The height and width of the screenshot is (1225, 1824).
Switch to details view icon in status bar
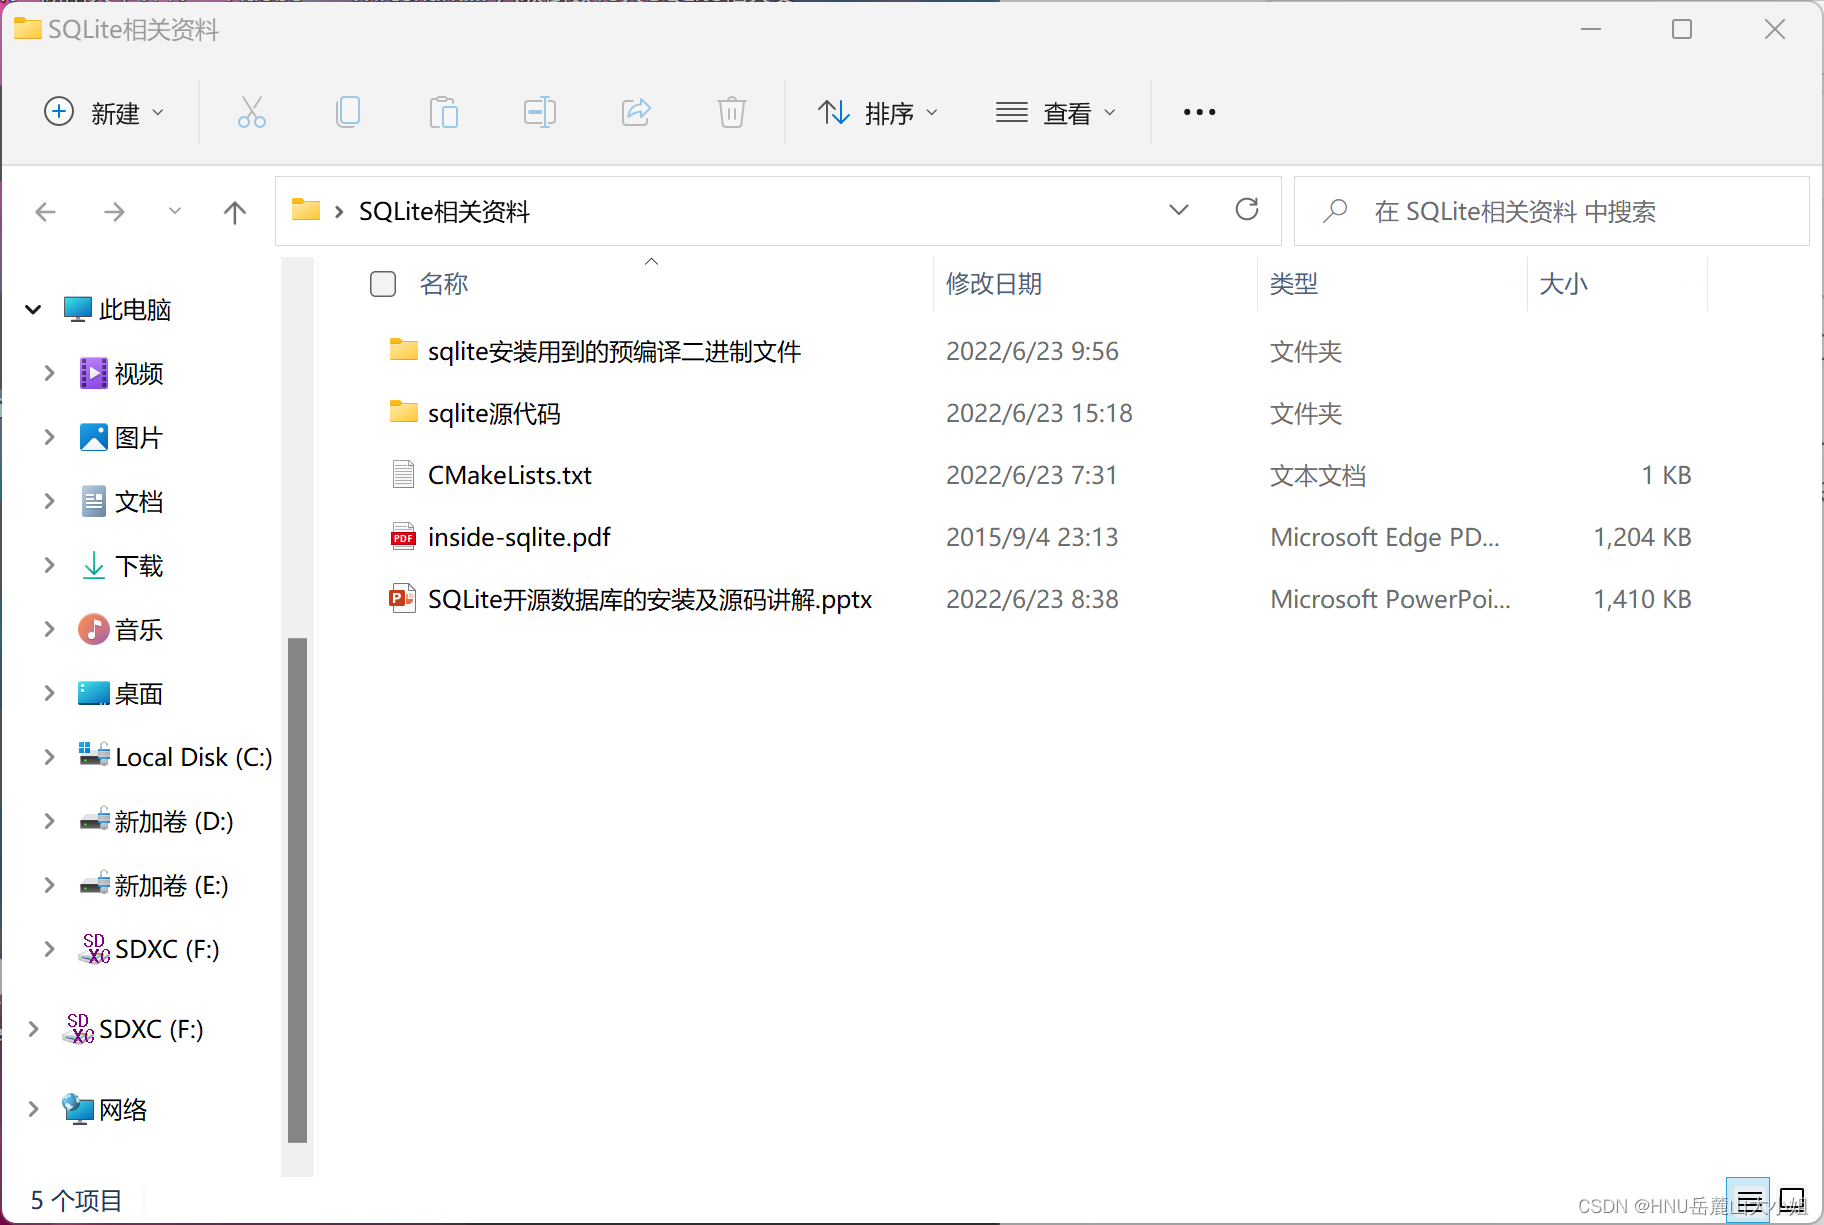pos(1748,1200)
